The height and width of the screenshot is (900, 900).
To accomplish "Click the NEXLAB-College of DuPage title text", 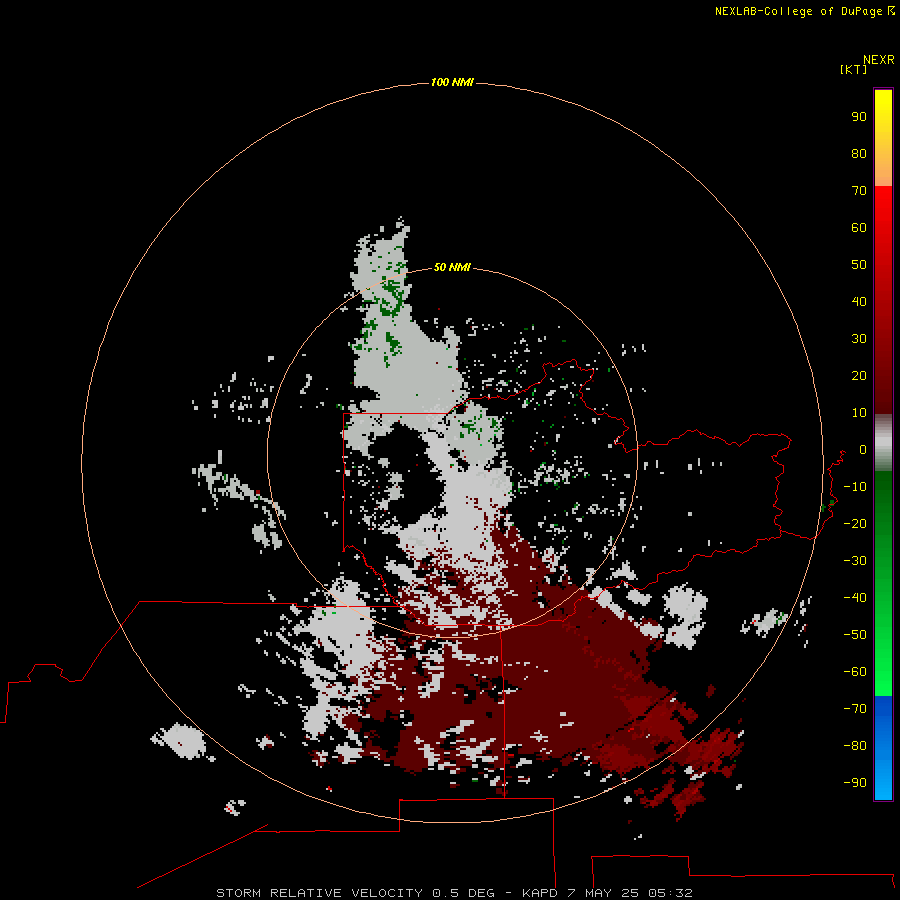I will click(798, 11).
